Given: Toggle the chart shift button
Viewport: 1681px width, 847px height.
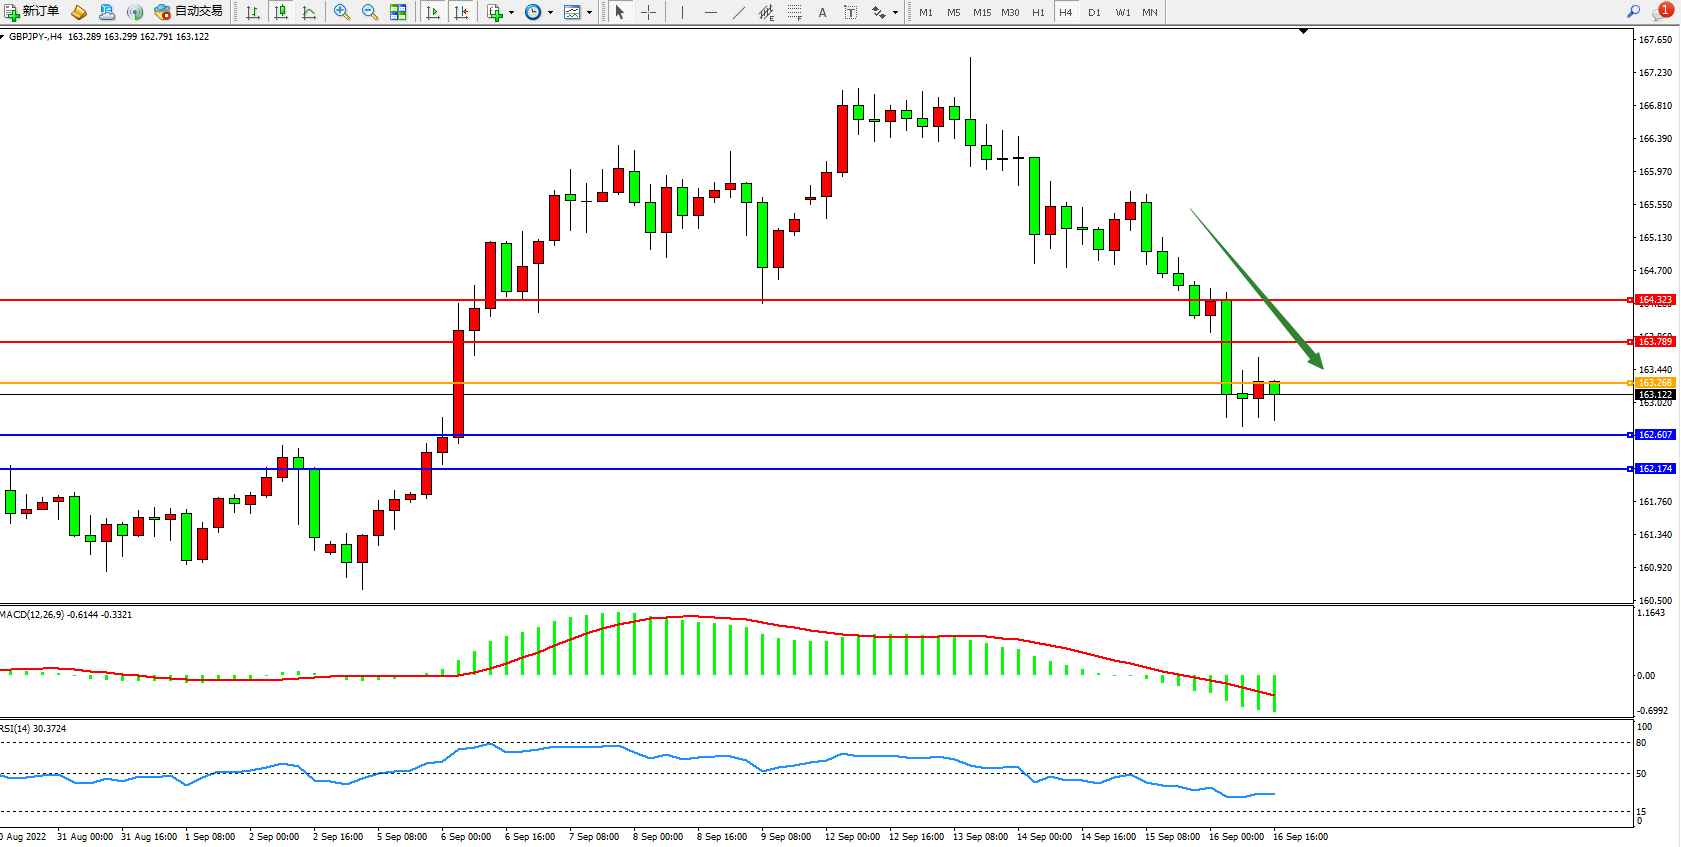Looking at the screenshot, I should point(461,12).
